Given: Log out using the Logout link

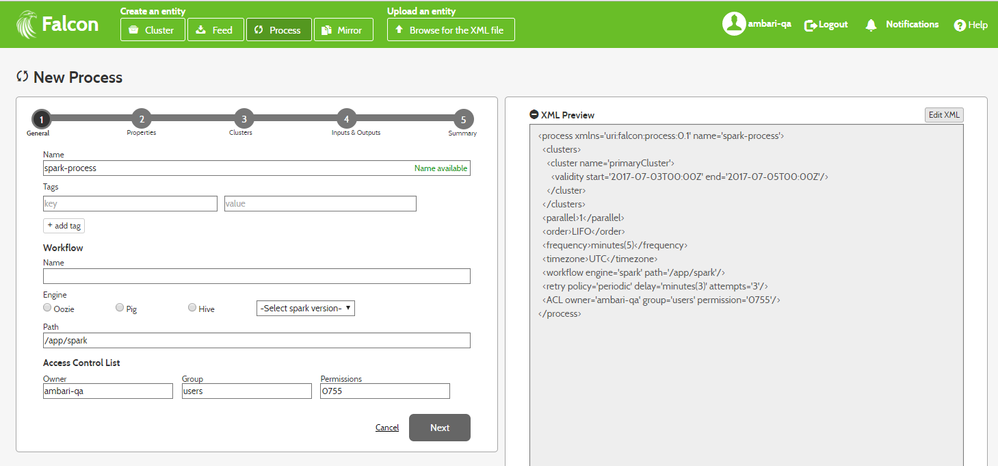Looking at the screenshot, I should coord(826,25).
